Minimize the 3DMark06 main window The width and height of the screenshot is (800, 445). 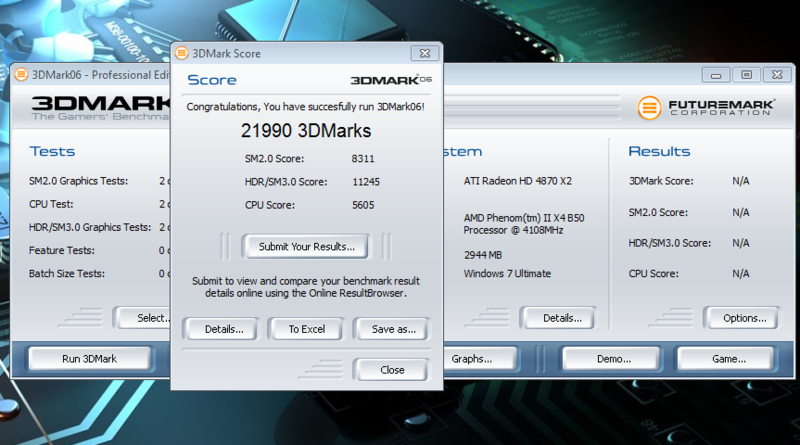click(x=715, y=74)
